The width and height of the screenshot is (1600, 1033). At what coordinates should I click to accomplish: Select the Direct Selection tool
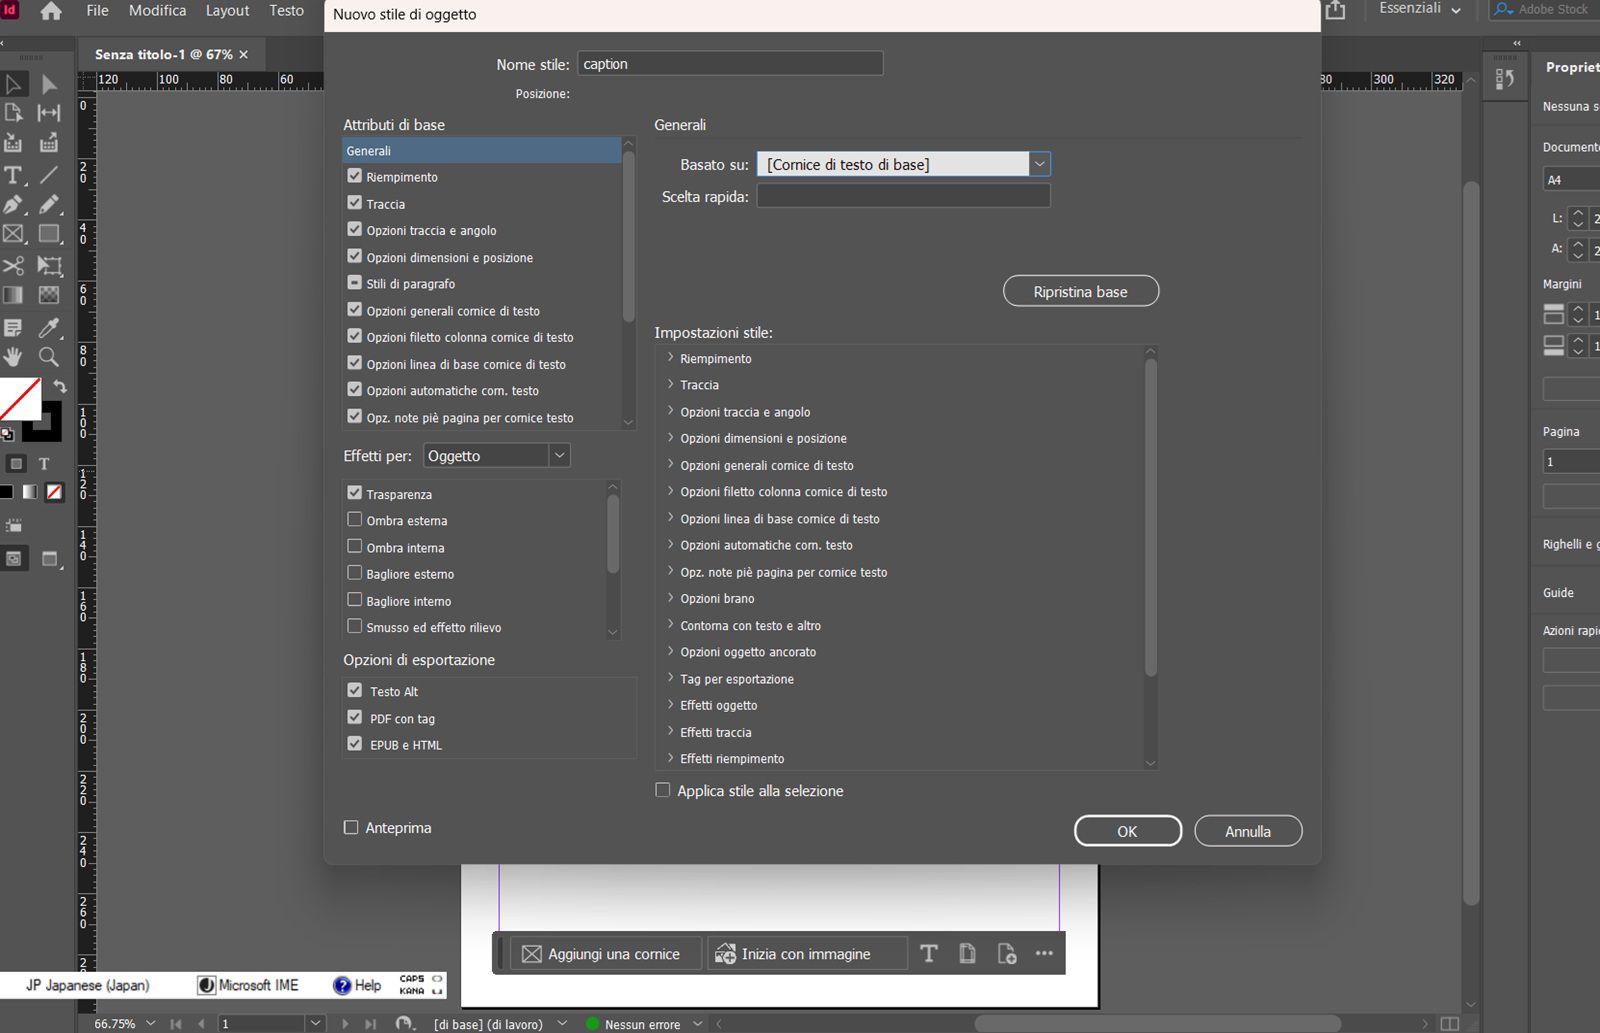[49, 85]
